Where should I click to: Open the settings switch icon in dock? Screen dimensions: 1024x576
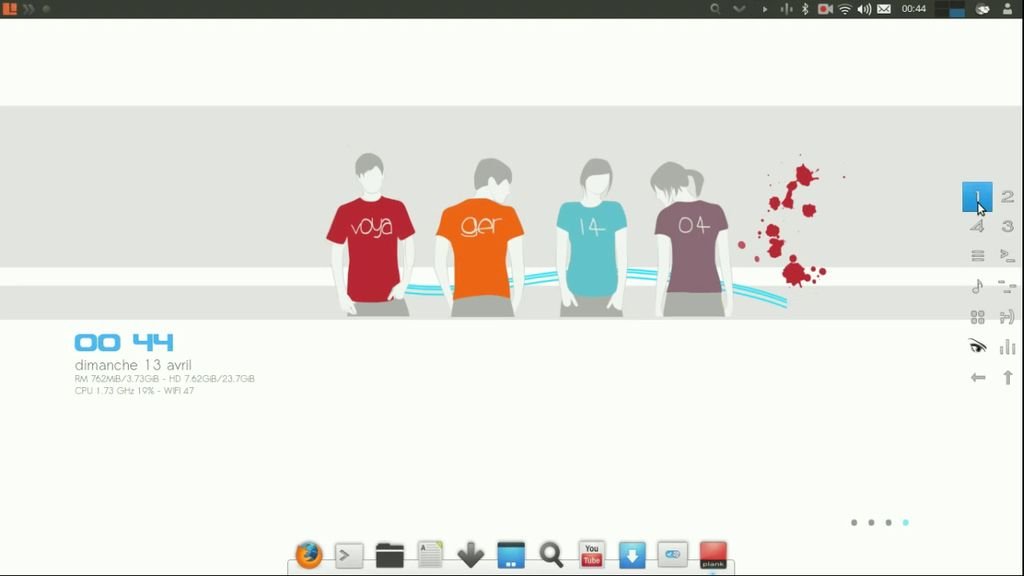click(x=672, y=555)
